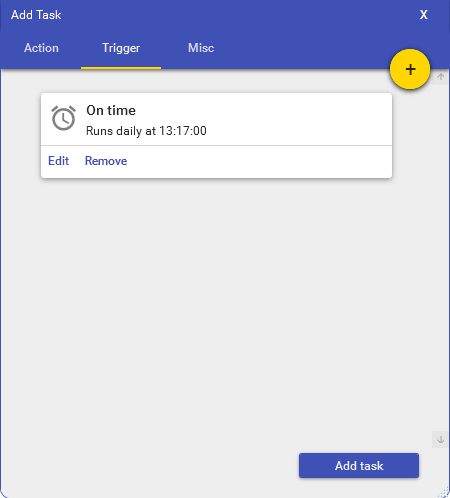The image size is (450, 498).
Task: Click the yellow indicator under Trigger tab
Action: pyautogui.click(x=121, y=68)
